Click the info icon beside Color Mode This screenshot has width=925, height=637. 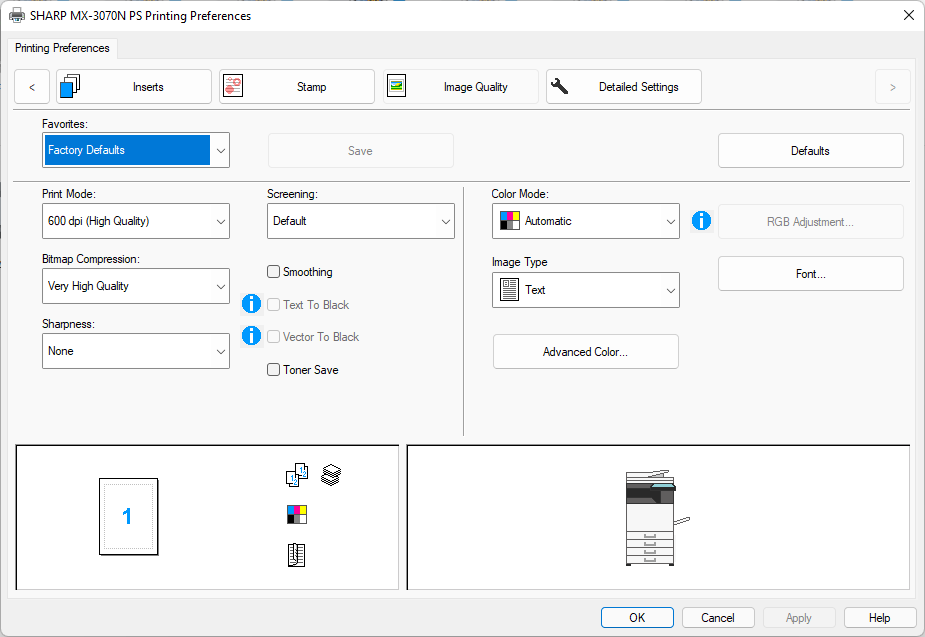pos(701,221)
